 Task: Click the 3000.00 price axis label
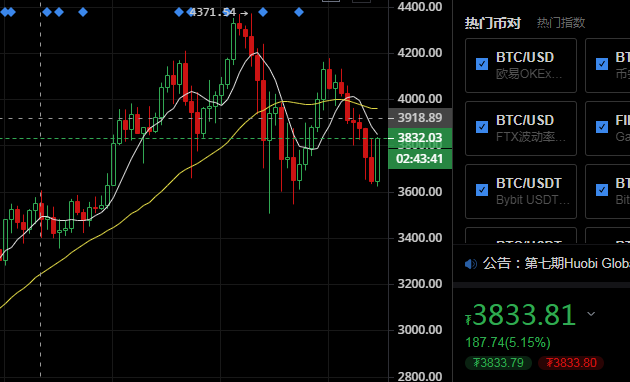[420, 329]
